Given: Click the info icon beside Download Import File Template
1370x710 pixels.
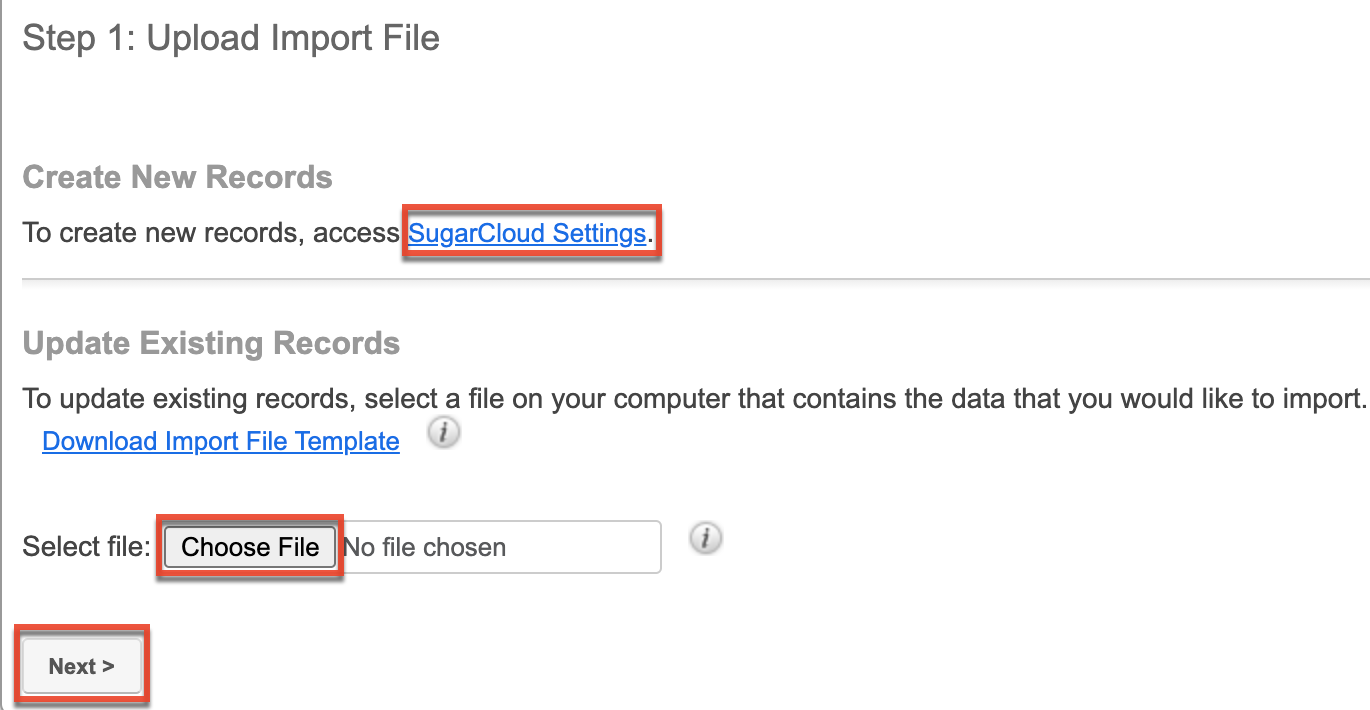Looking at the screenshot, I should [444, 435].
